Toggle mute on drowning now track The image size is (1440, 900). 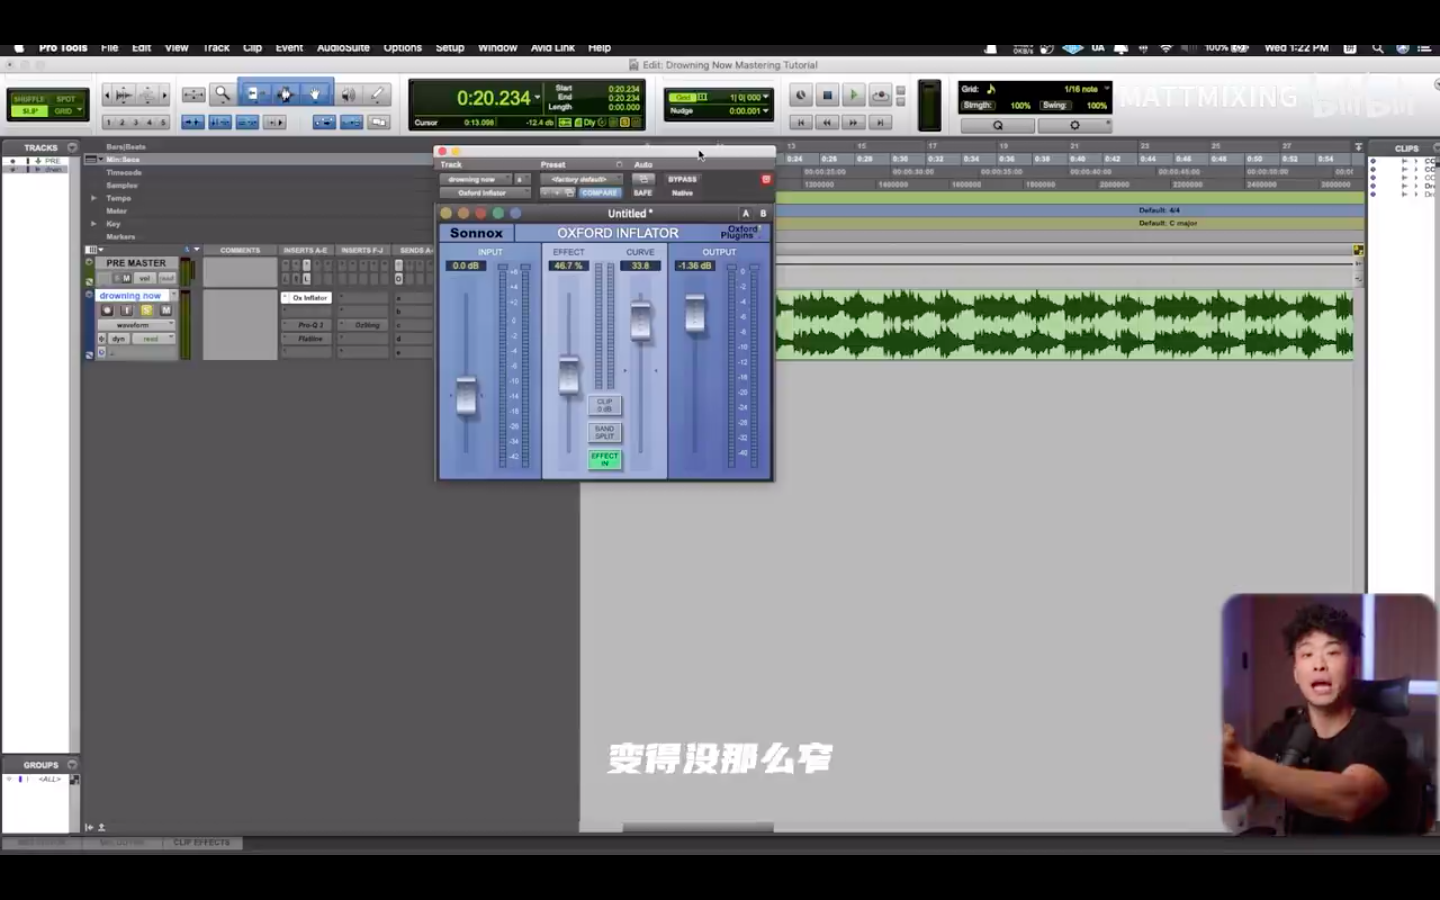pyautogui.click(x=165, y=310)
